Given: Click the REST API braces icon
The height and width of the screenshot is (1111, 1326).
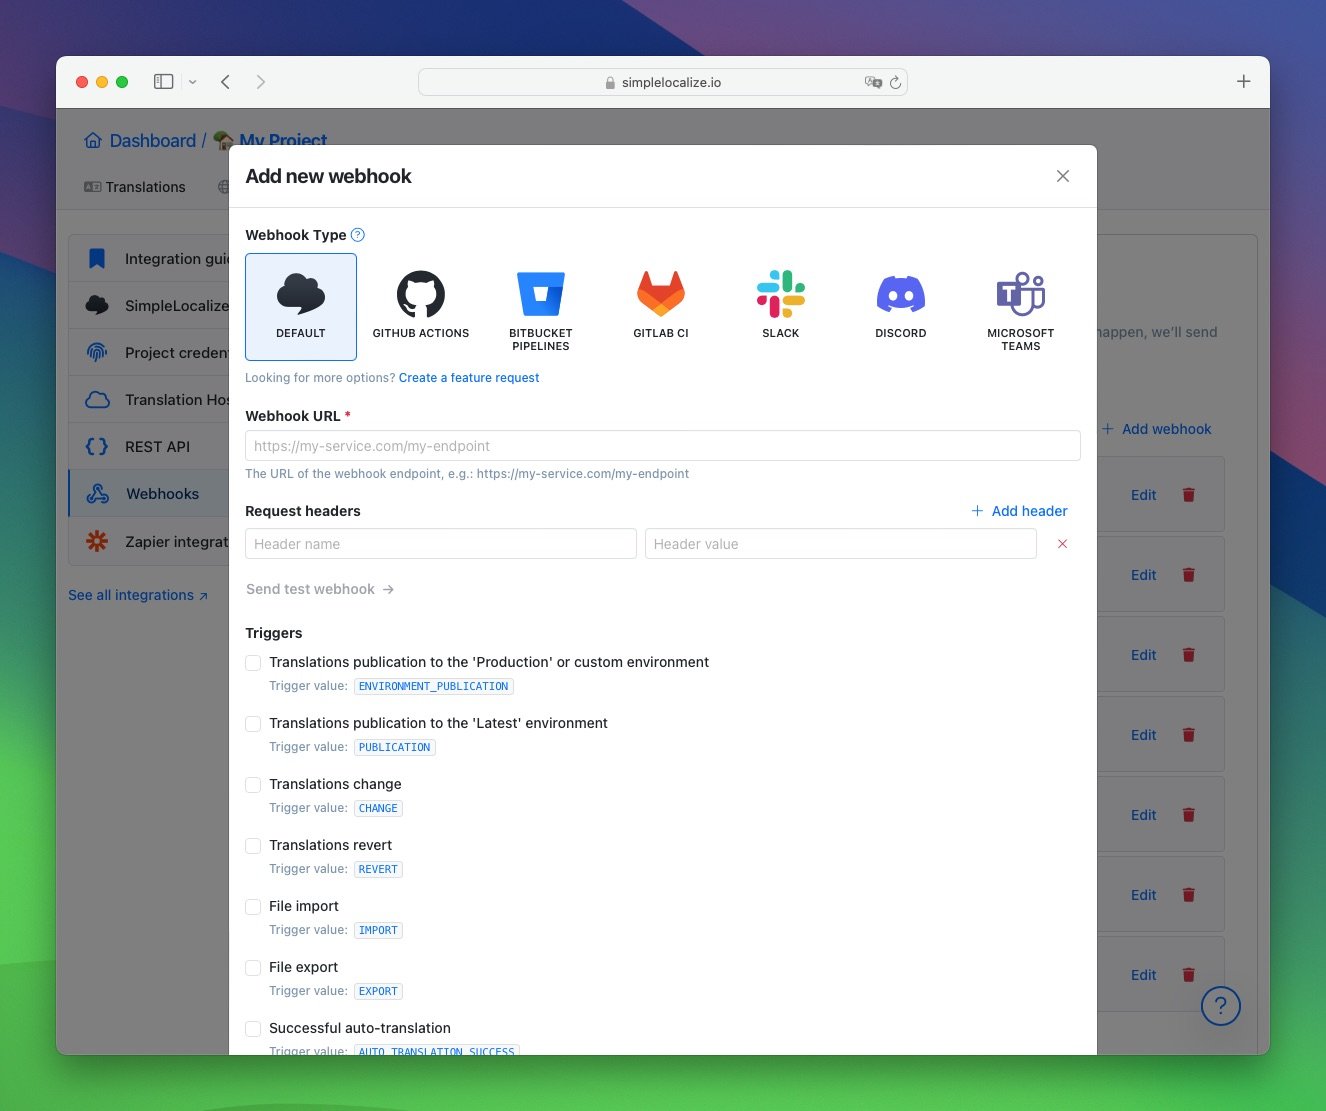Looking at the screenshot, I should [97, 447].
